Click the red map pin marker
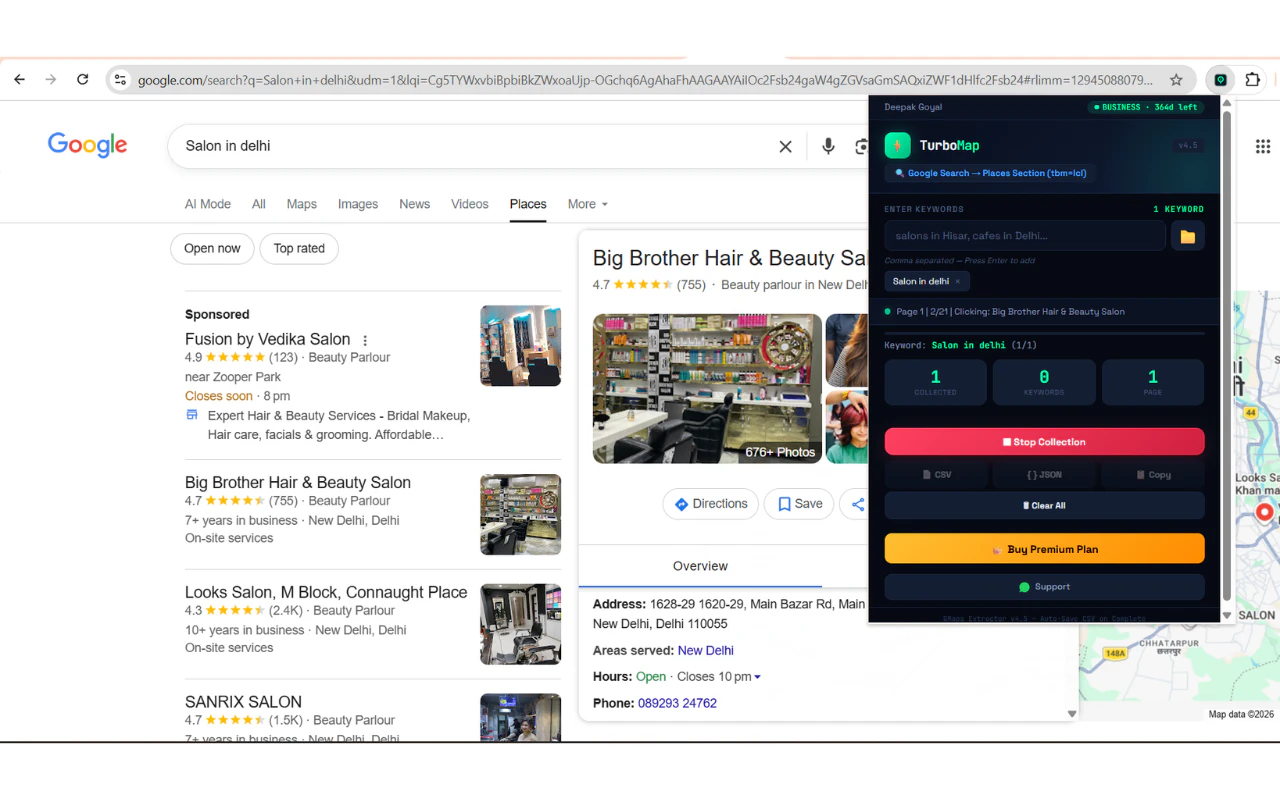The height and width of the screenshot is (800, 1280). (1265, 513)
